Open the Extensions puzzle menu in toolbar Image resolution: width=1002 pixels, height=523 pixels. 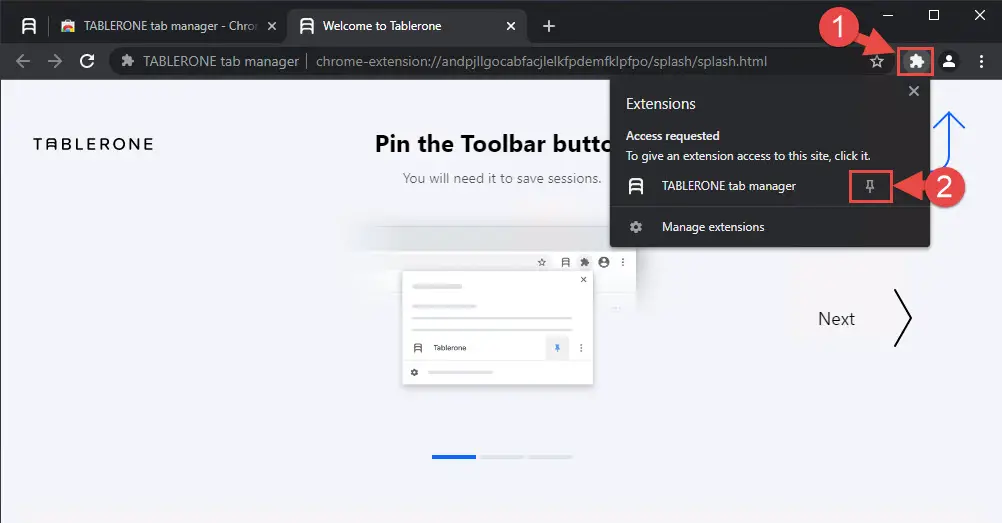[916, 61]
